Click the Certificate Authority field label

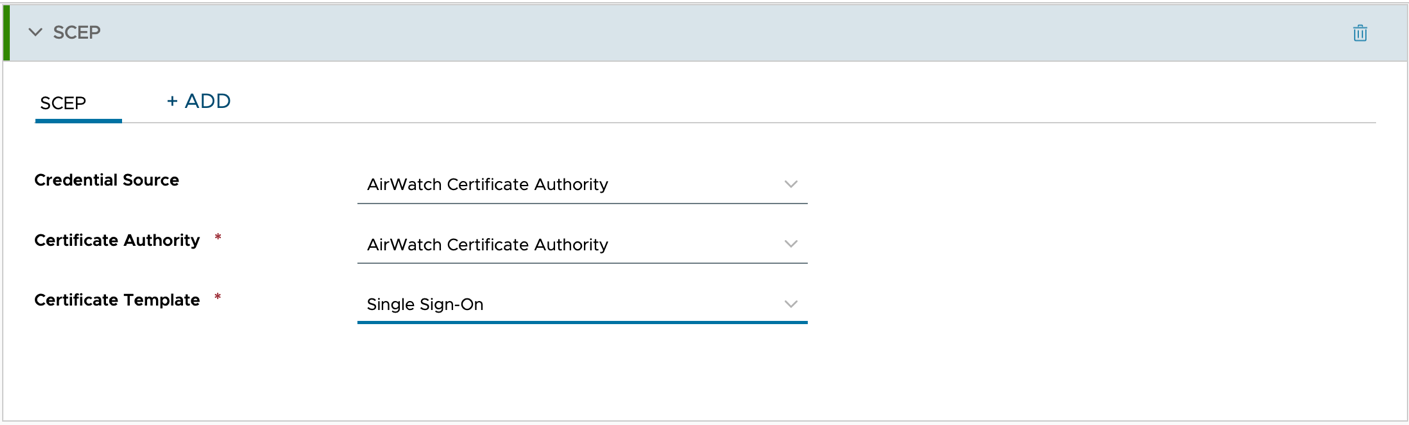point(117,240)
